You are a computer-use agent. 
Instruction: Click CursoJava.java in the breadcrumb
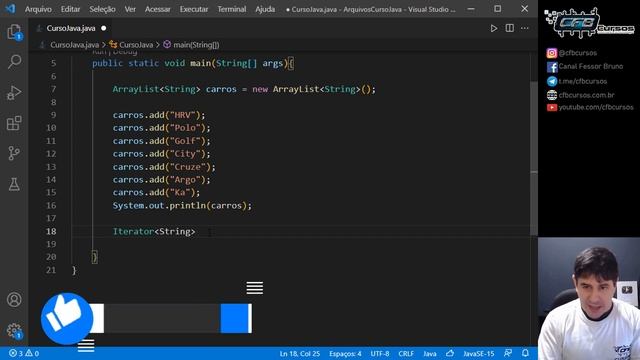[x=74, y=45]
